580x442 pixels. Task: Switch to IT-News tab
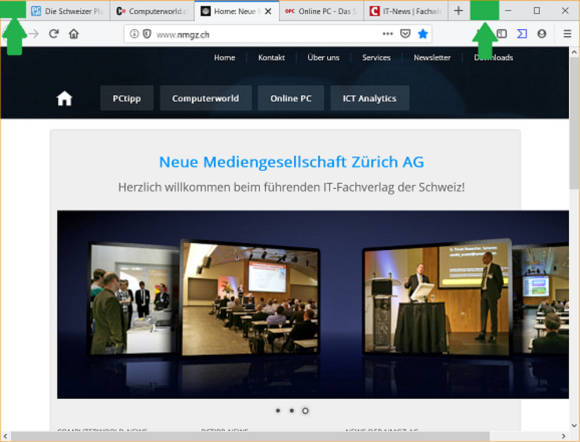pyautogui.click(x=406, y=11)
